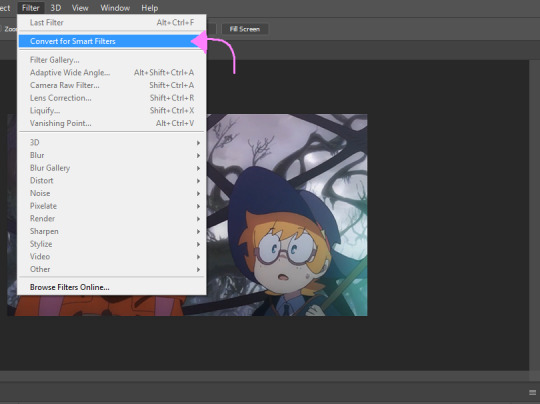The height and width of the screenshot is (404, 540).
Task: Choose Vanishing Point filter
Action: click(112, 123)
